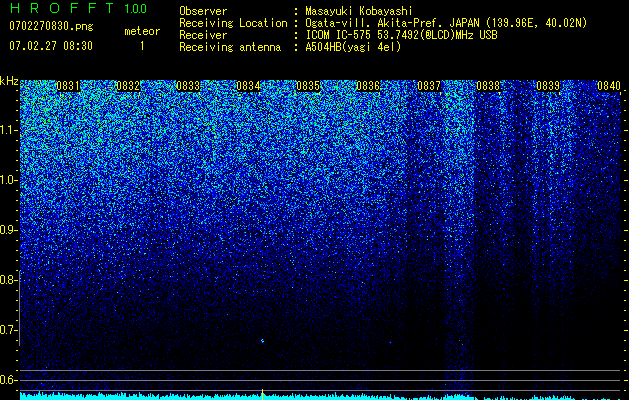629x400 pixels.
Task: Click the HROFFT title text
Action: pos(64,8)
